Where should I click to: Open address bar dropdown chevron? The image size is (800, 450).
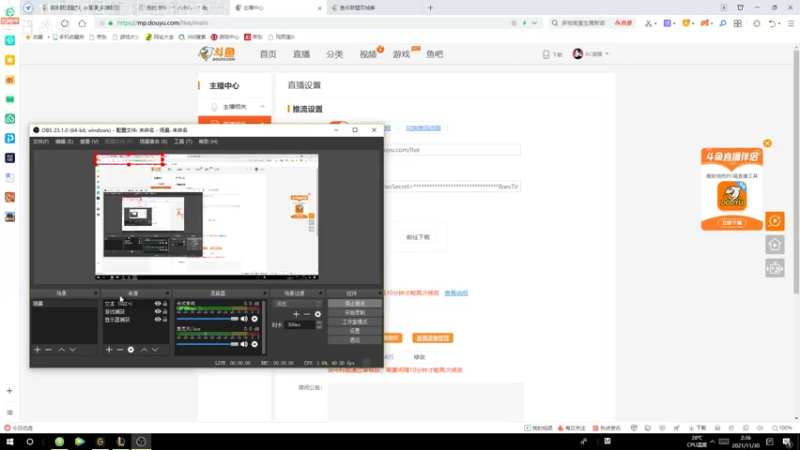point(534,23)
